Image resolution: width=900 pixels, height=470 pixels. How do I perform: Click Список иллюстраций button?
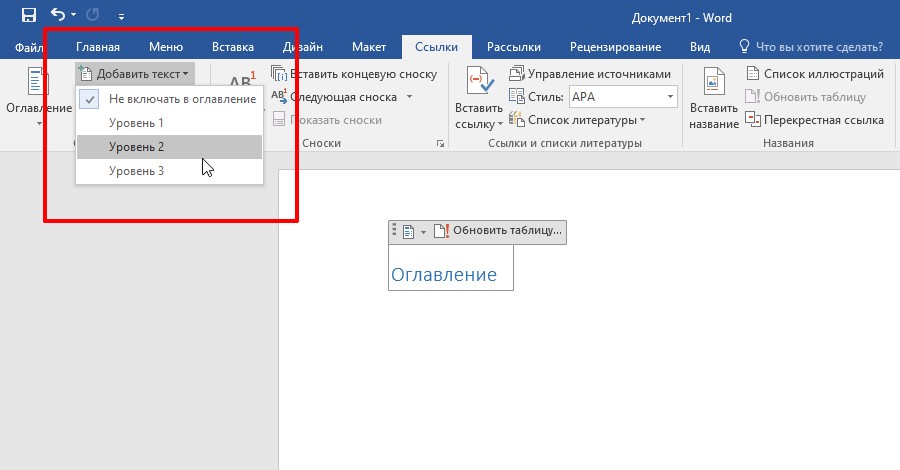point(814,74)
